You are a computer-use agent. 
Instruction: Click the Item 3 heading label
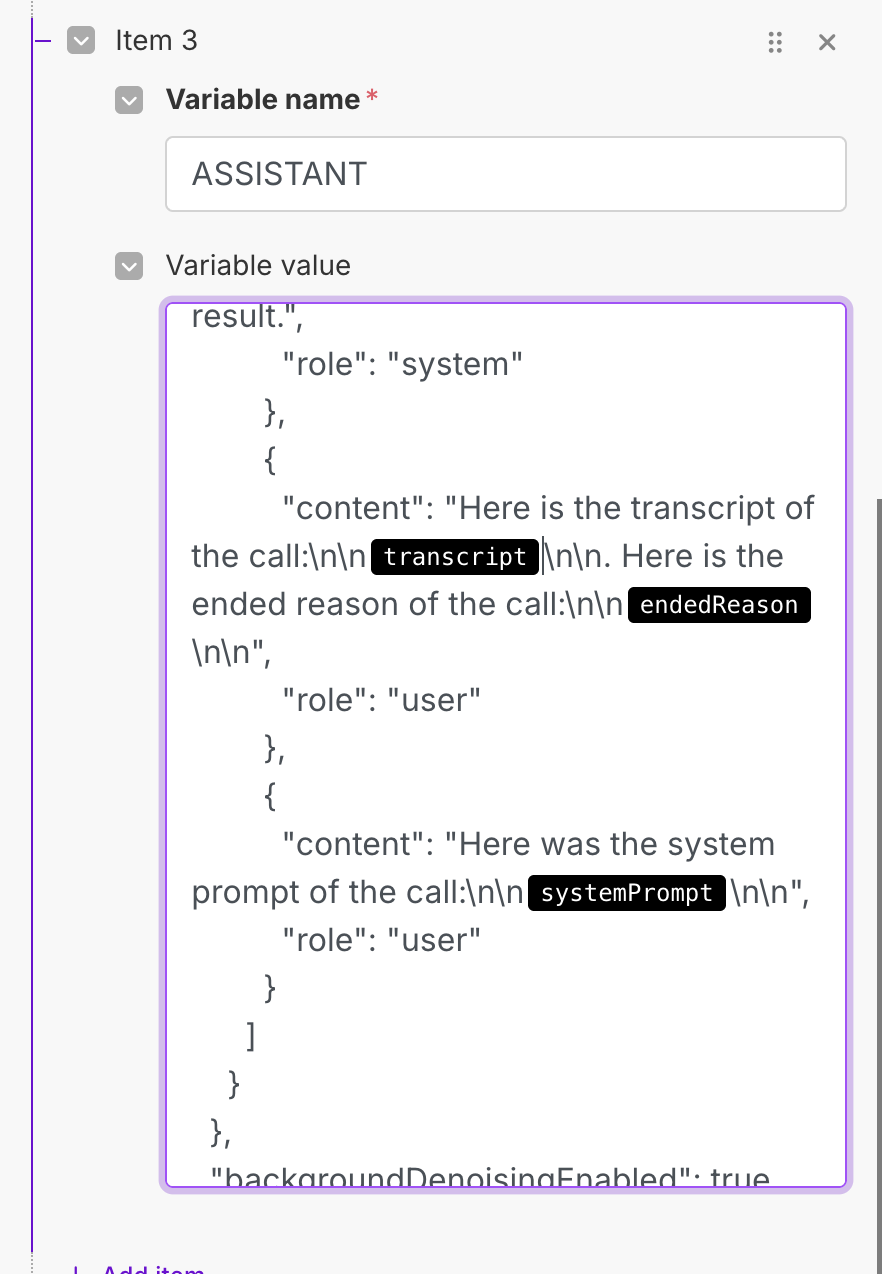pos(157,41)
